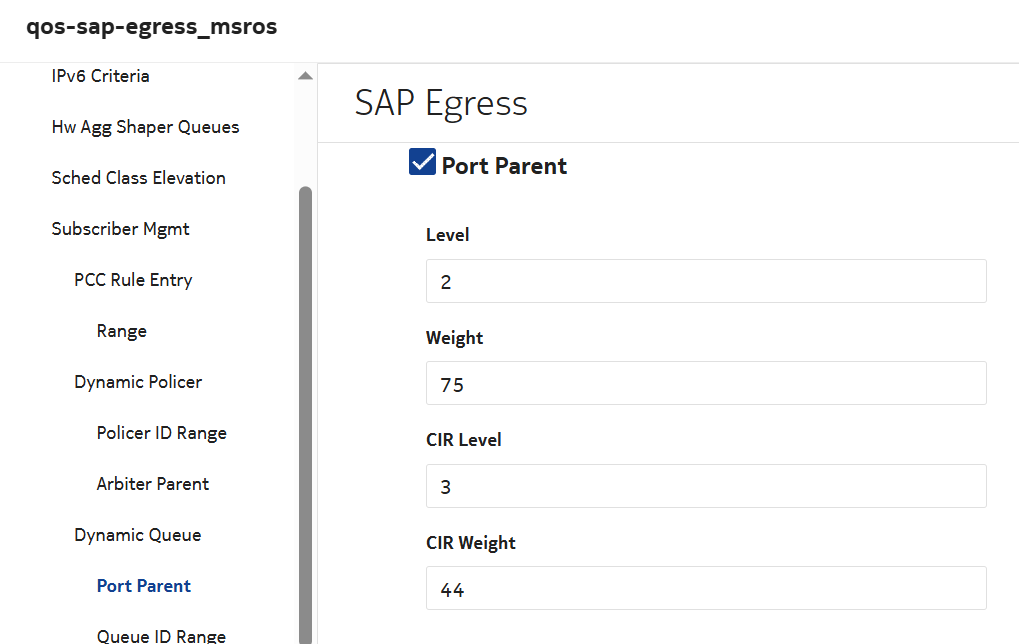This screenshot has height=644, width=1019.
Task: Select Hw Agg Shaper Queues item
Action: click(x=145, y=127)
